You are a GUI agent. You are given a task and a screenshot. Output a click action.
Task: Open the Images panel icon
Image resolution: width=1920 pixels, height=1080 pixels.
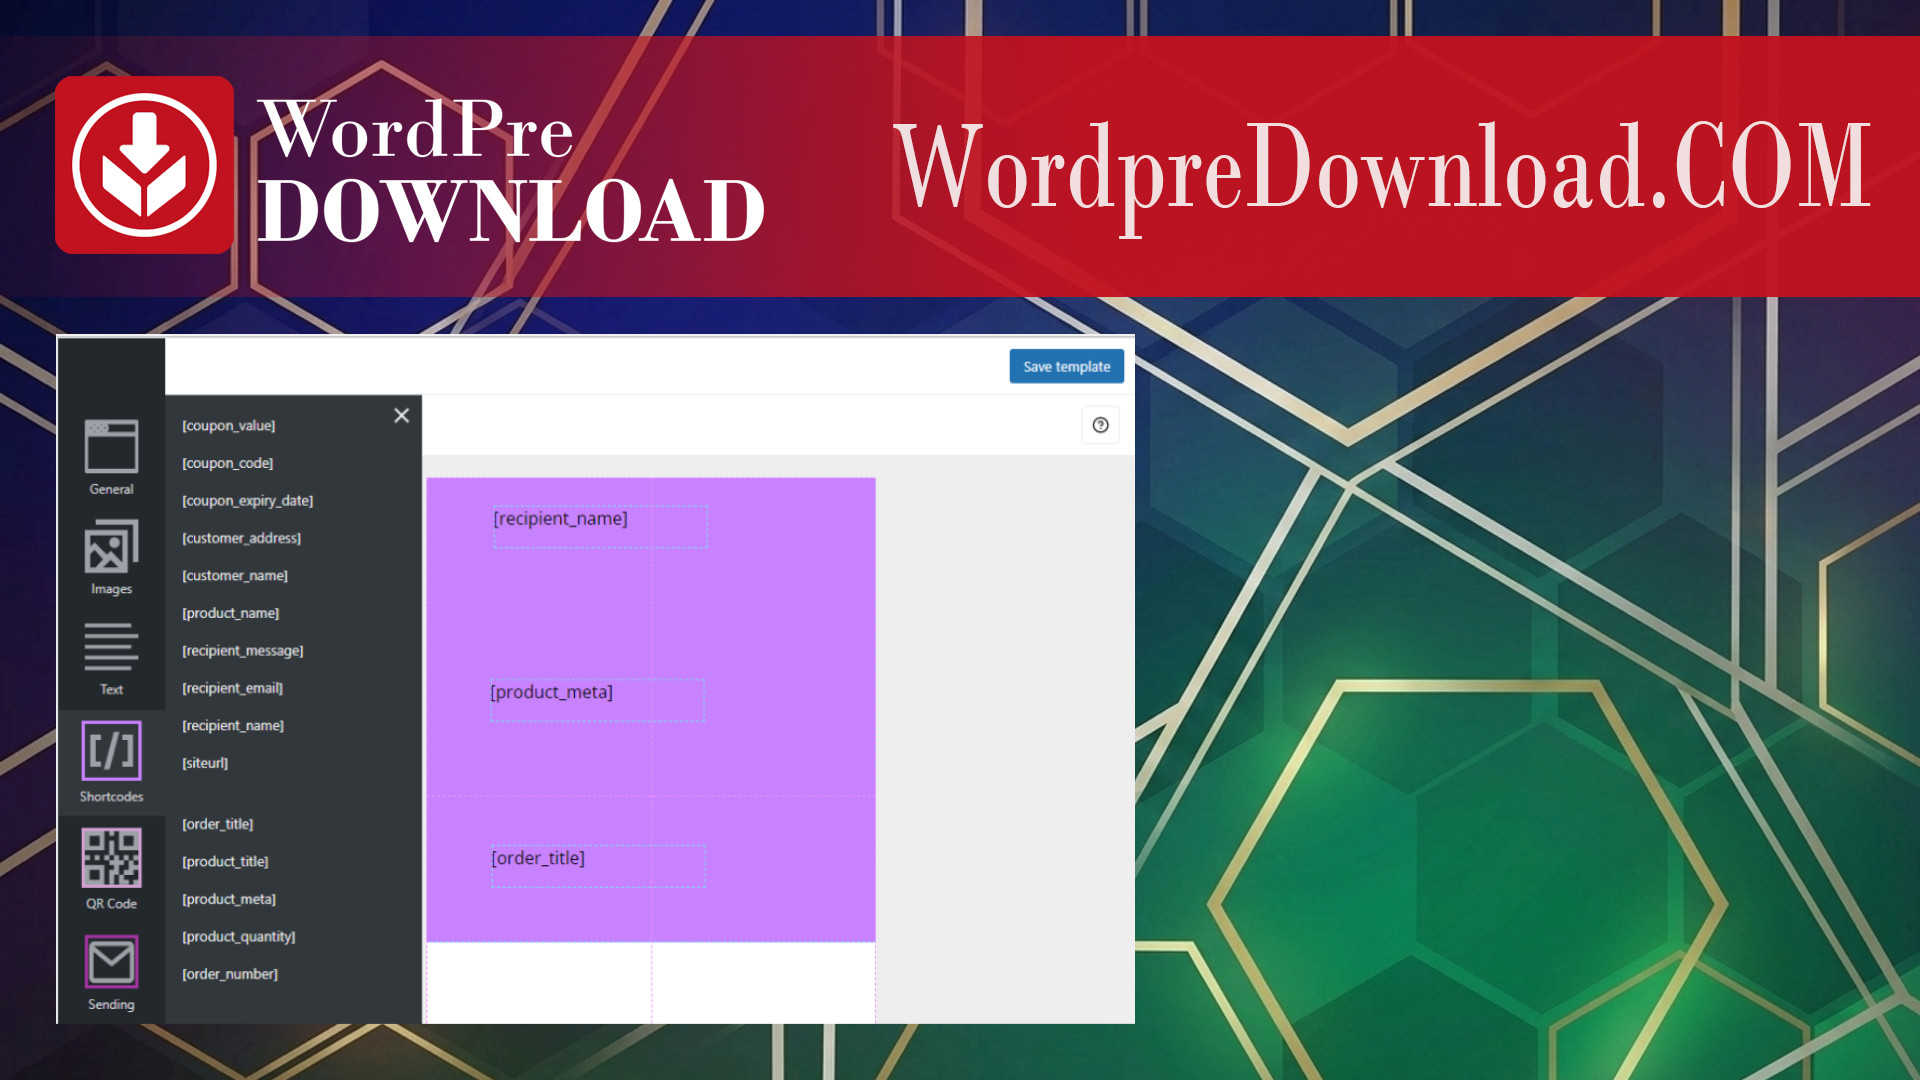tap(111, 546)
